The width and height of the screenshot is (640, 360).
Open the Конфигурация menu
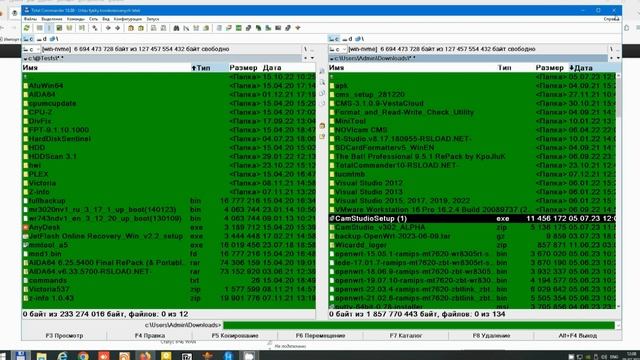pos(128,19)
